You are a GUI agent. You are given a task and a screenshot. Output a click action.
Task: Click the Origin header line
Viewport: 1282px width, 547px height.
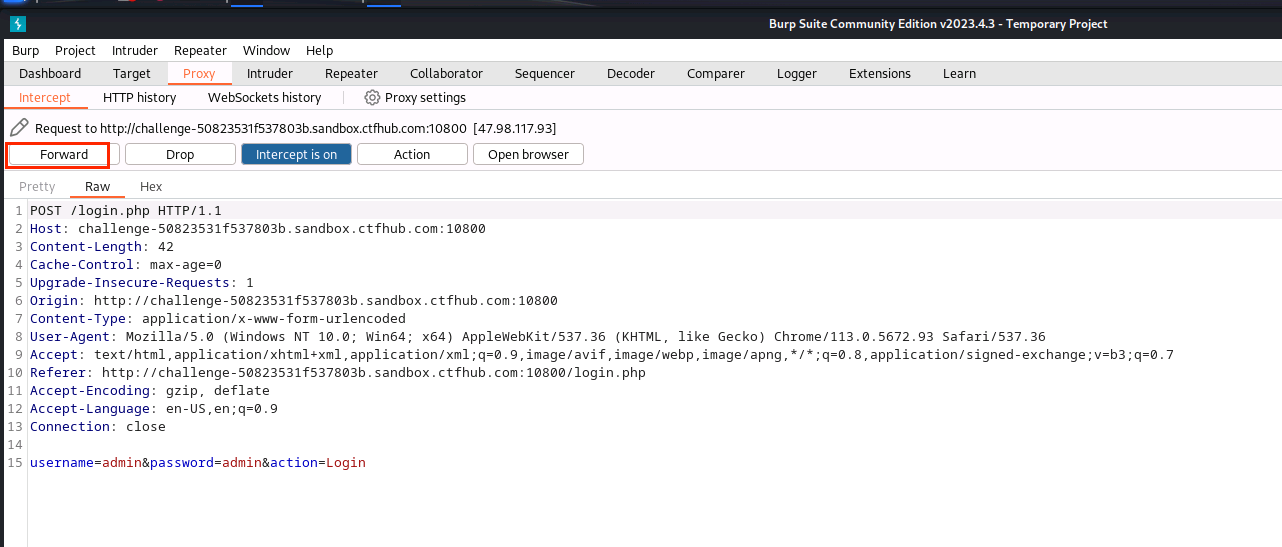tap(294, 300)
